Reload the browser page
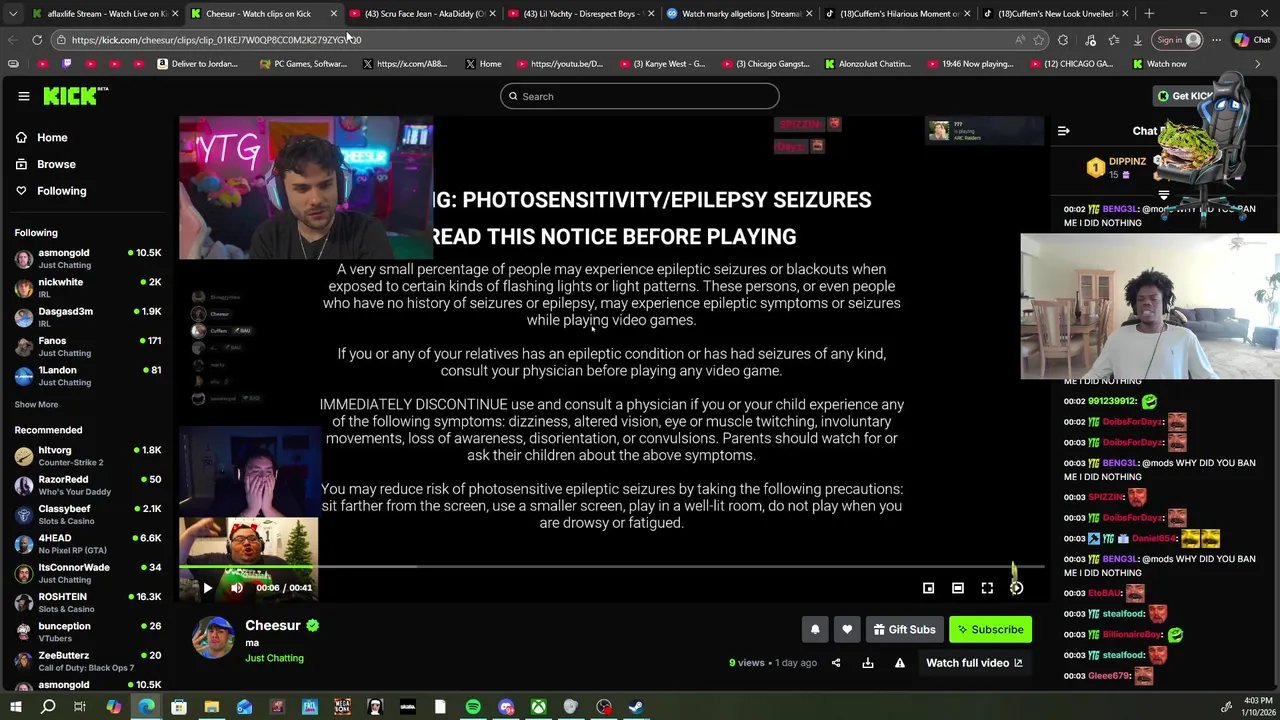The height and width of the screenshot is (720, 1280). (x=37, y=40)
